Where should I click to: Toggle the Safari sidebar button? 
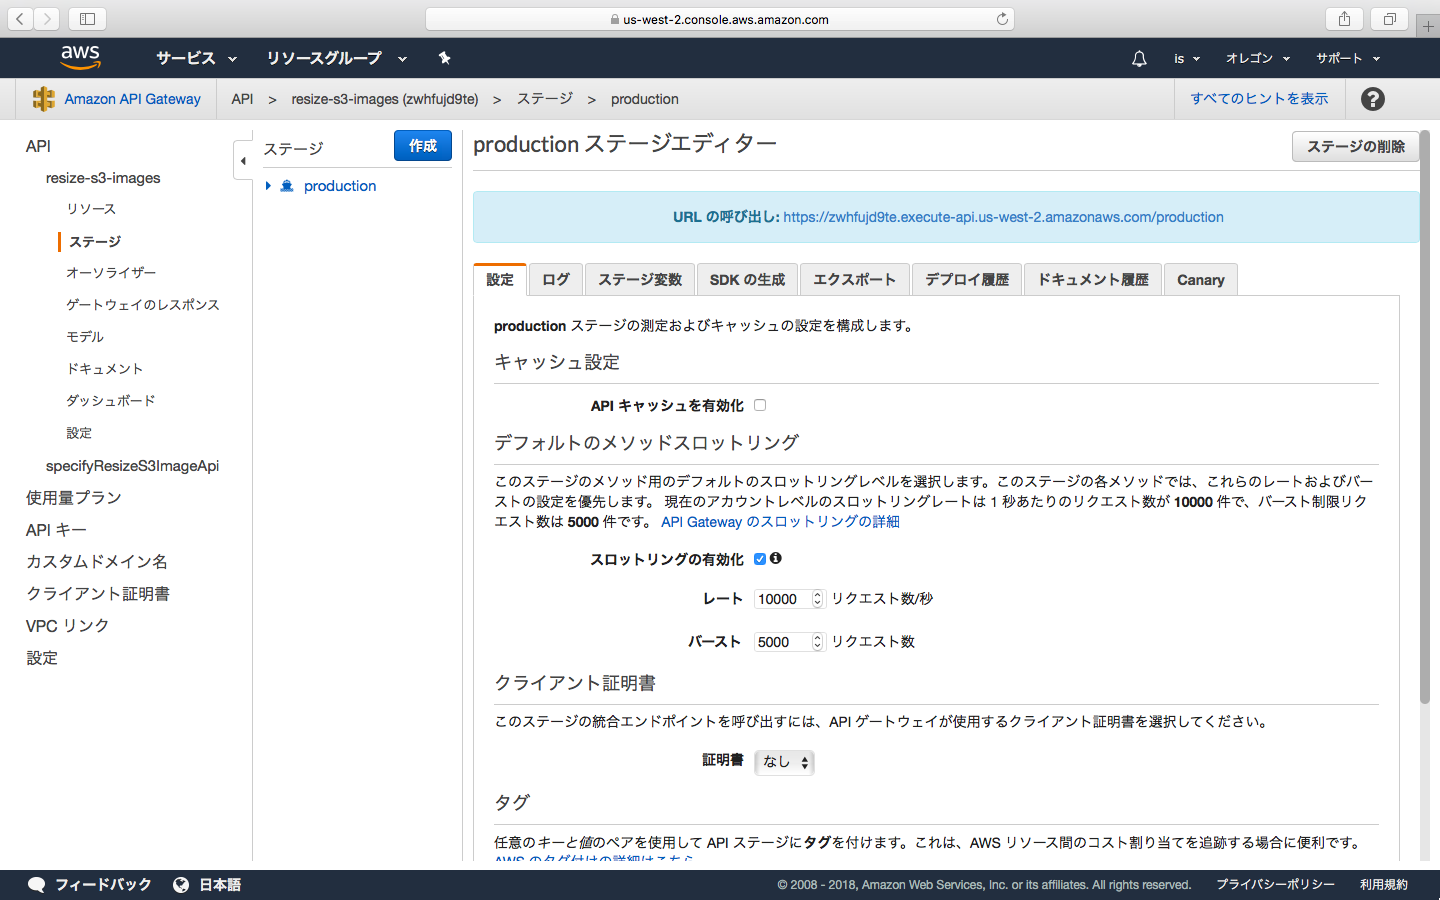(87, 19)
